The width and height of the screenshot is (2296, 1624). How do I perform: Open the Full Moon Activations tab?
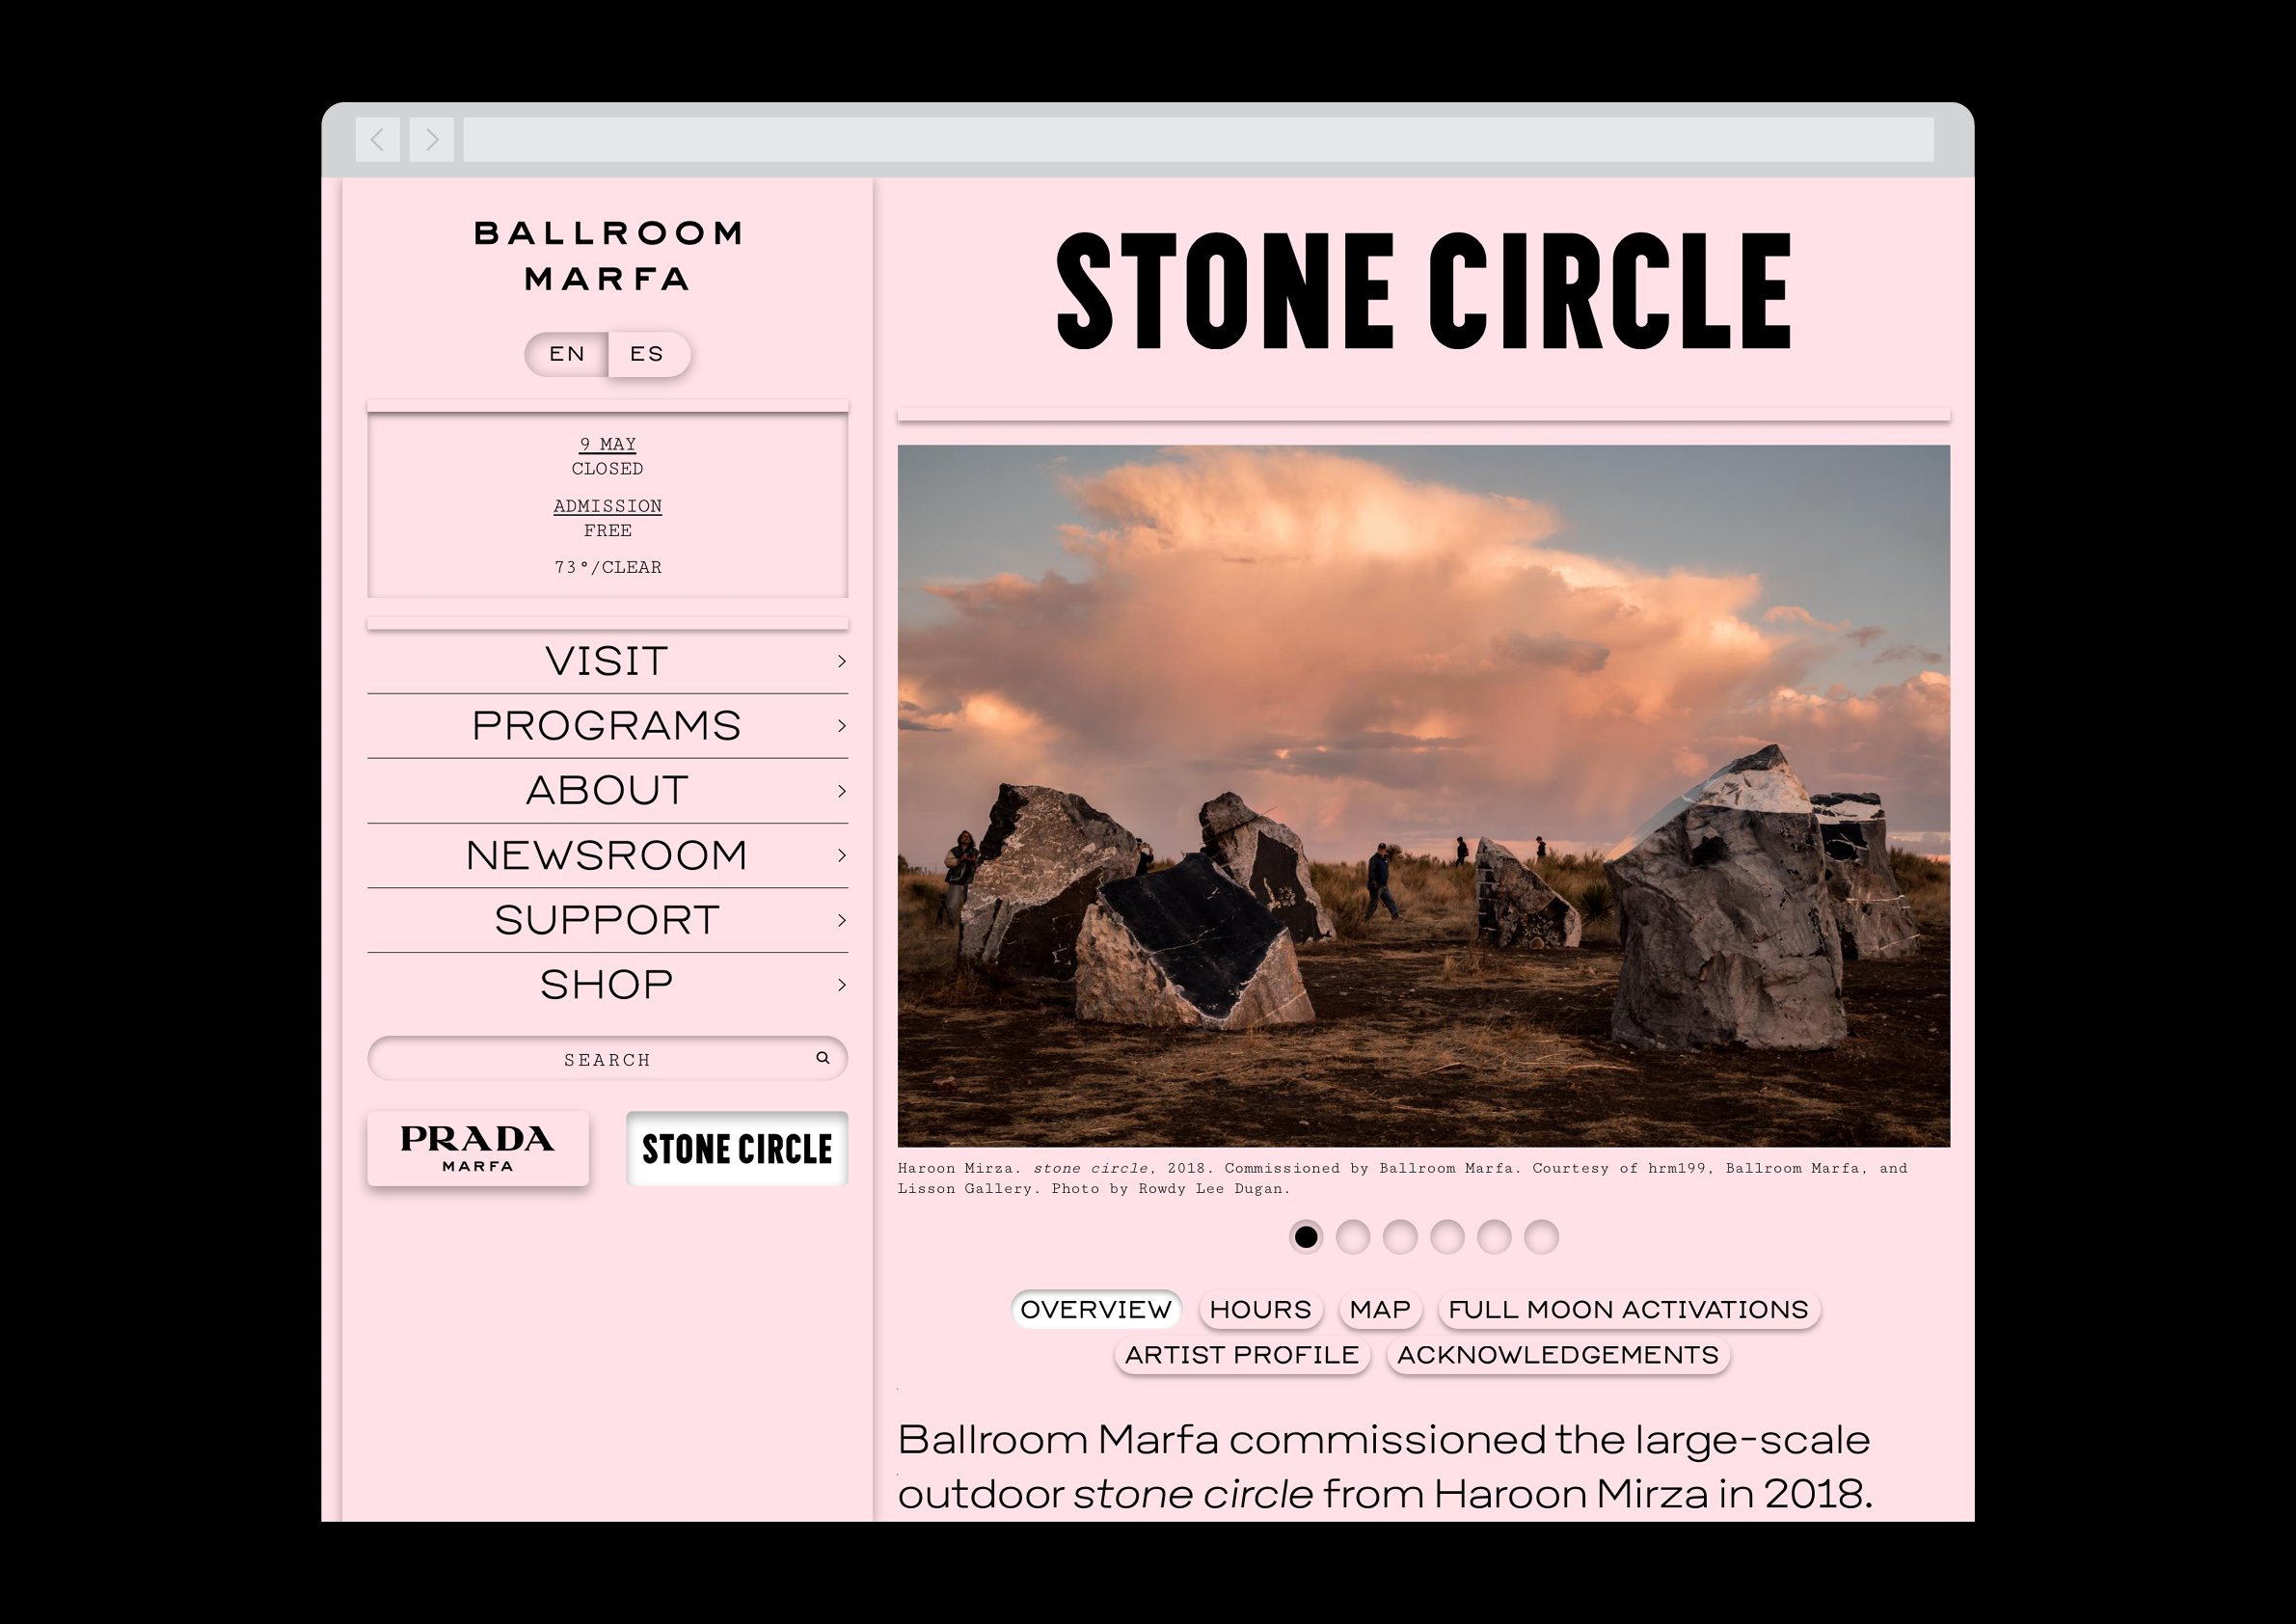(1628, 1309)
